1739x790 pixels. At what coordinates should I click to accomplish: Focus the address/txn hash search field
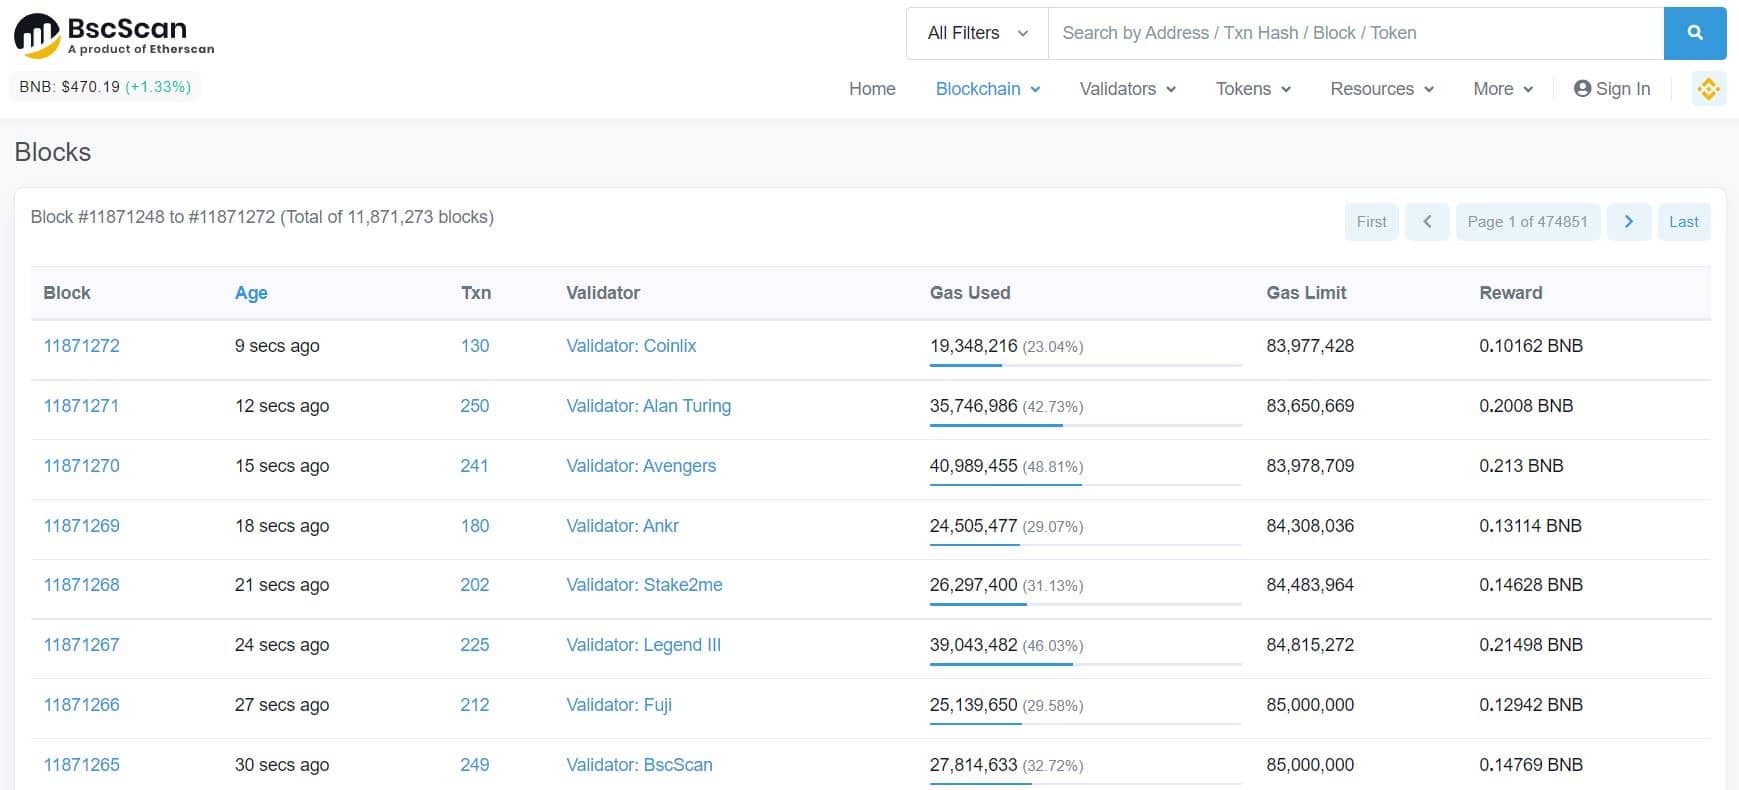point(1356,33)
